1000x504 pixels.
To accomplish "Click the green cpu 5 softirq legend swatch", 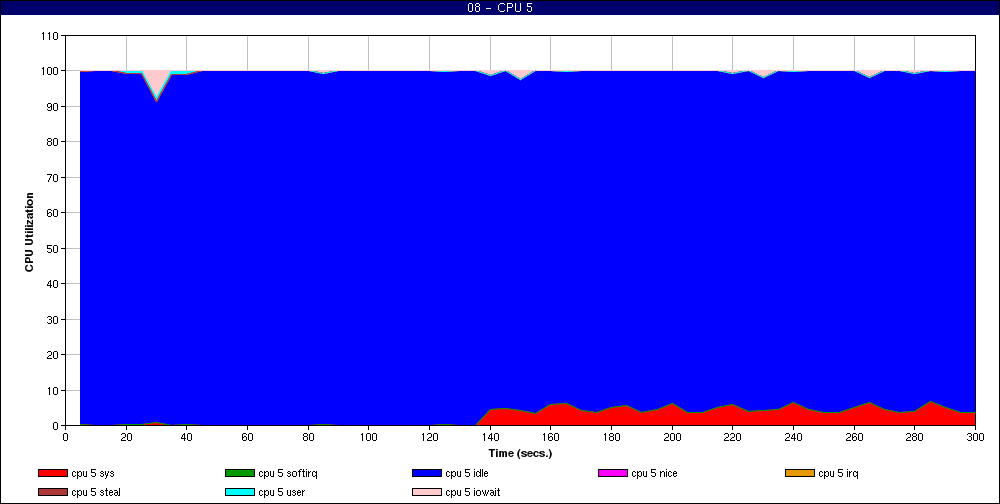I will pos(239,473).
